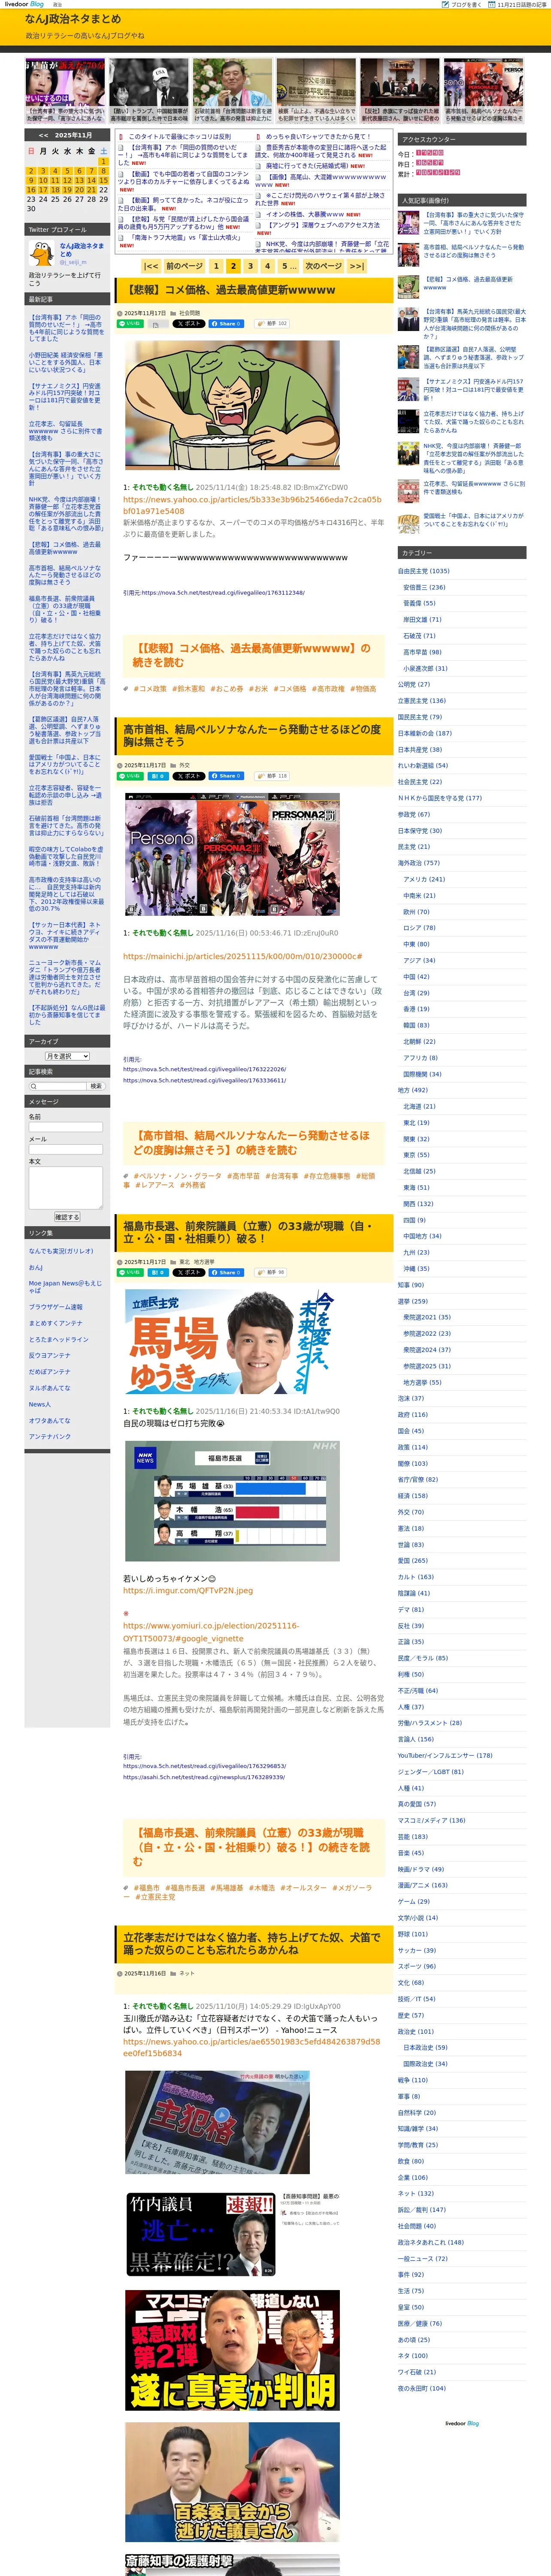551x2576 pixels.
Task: Click the Persona game covers image
Action: [232, 855]
